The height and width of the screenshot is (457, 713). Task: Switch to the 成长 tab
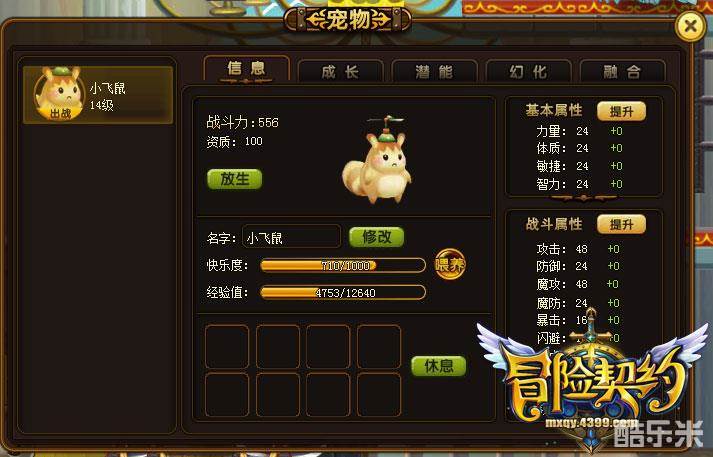(340, 72)
